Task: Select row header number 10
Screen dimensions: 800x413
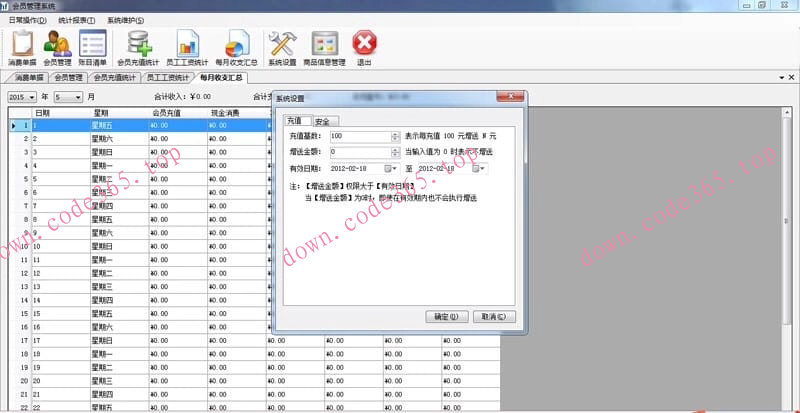Action: tap(20, 246)
